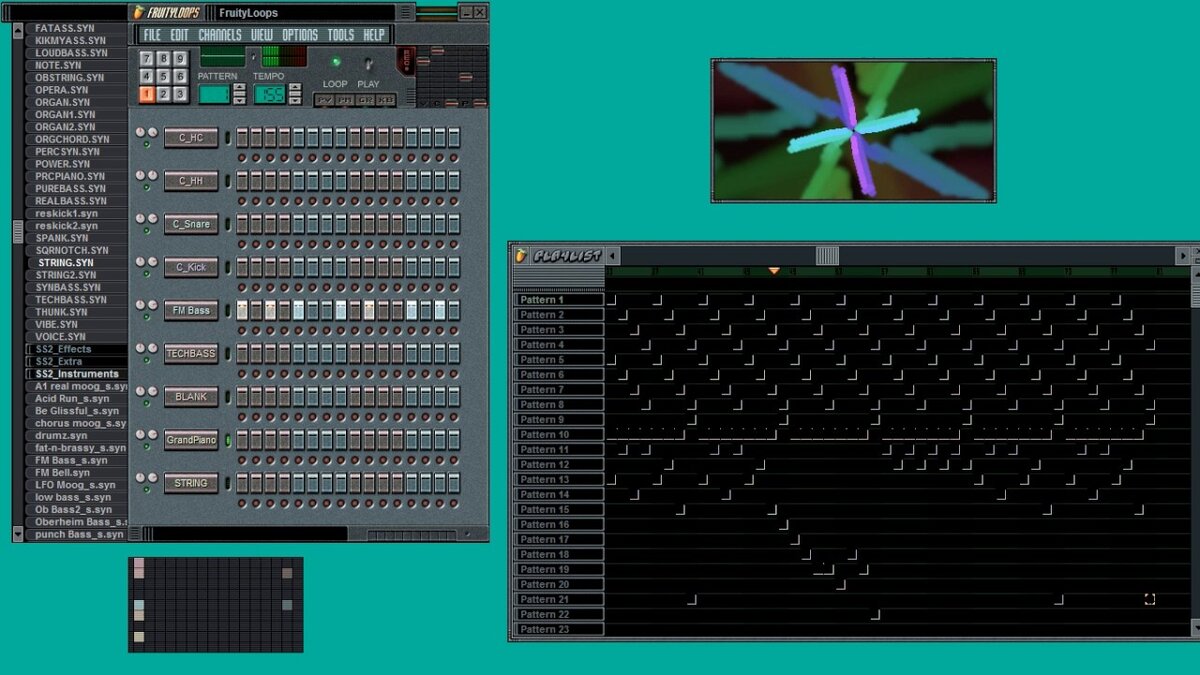Select pattern number 8 on keypad
Screen dimensions: 1200x675
pos(163,58)
